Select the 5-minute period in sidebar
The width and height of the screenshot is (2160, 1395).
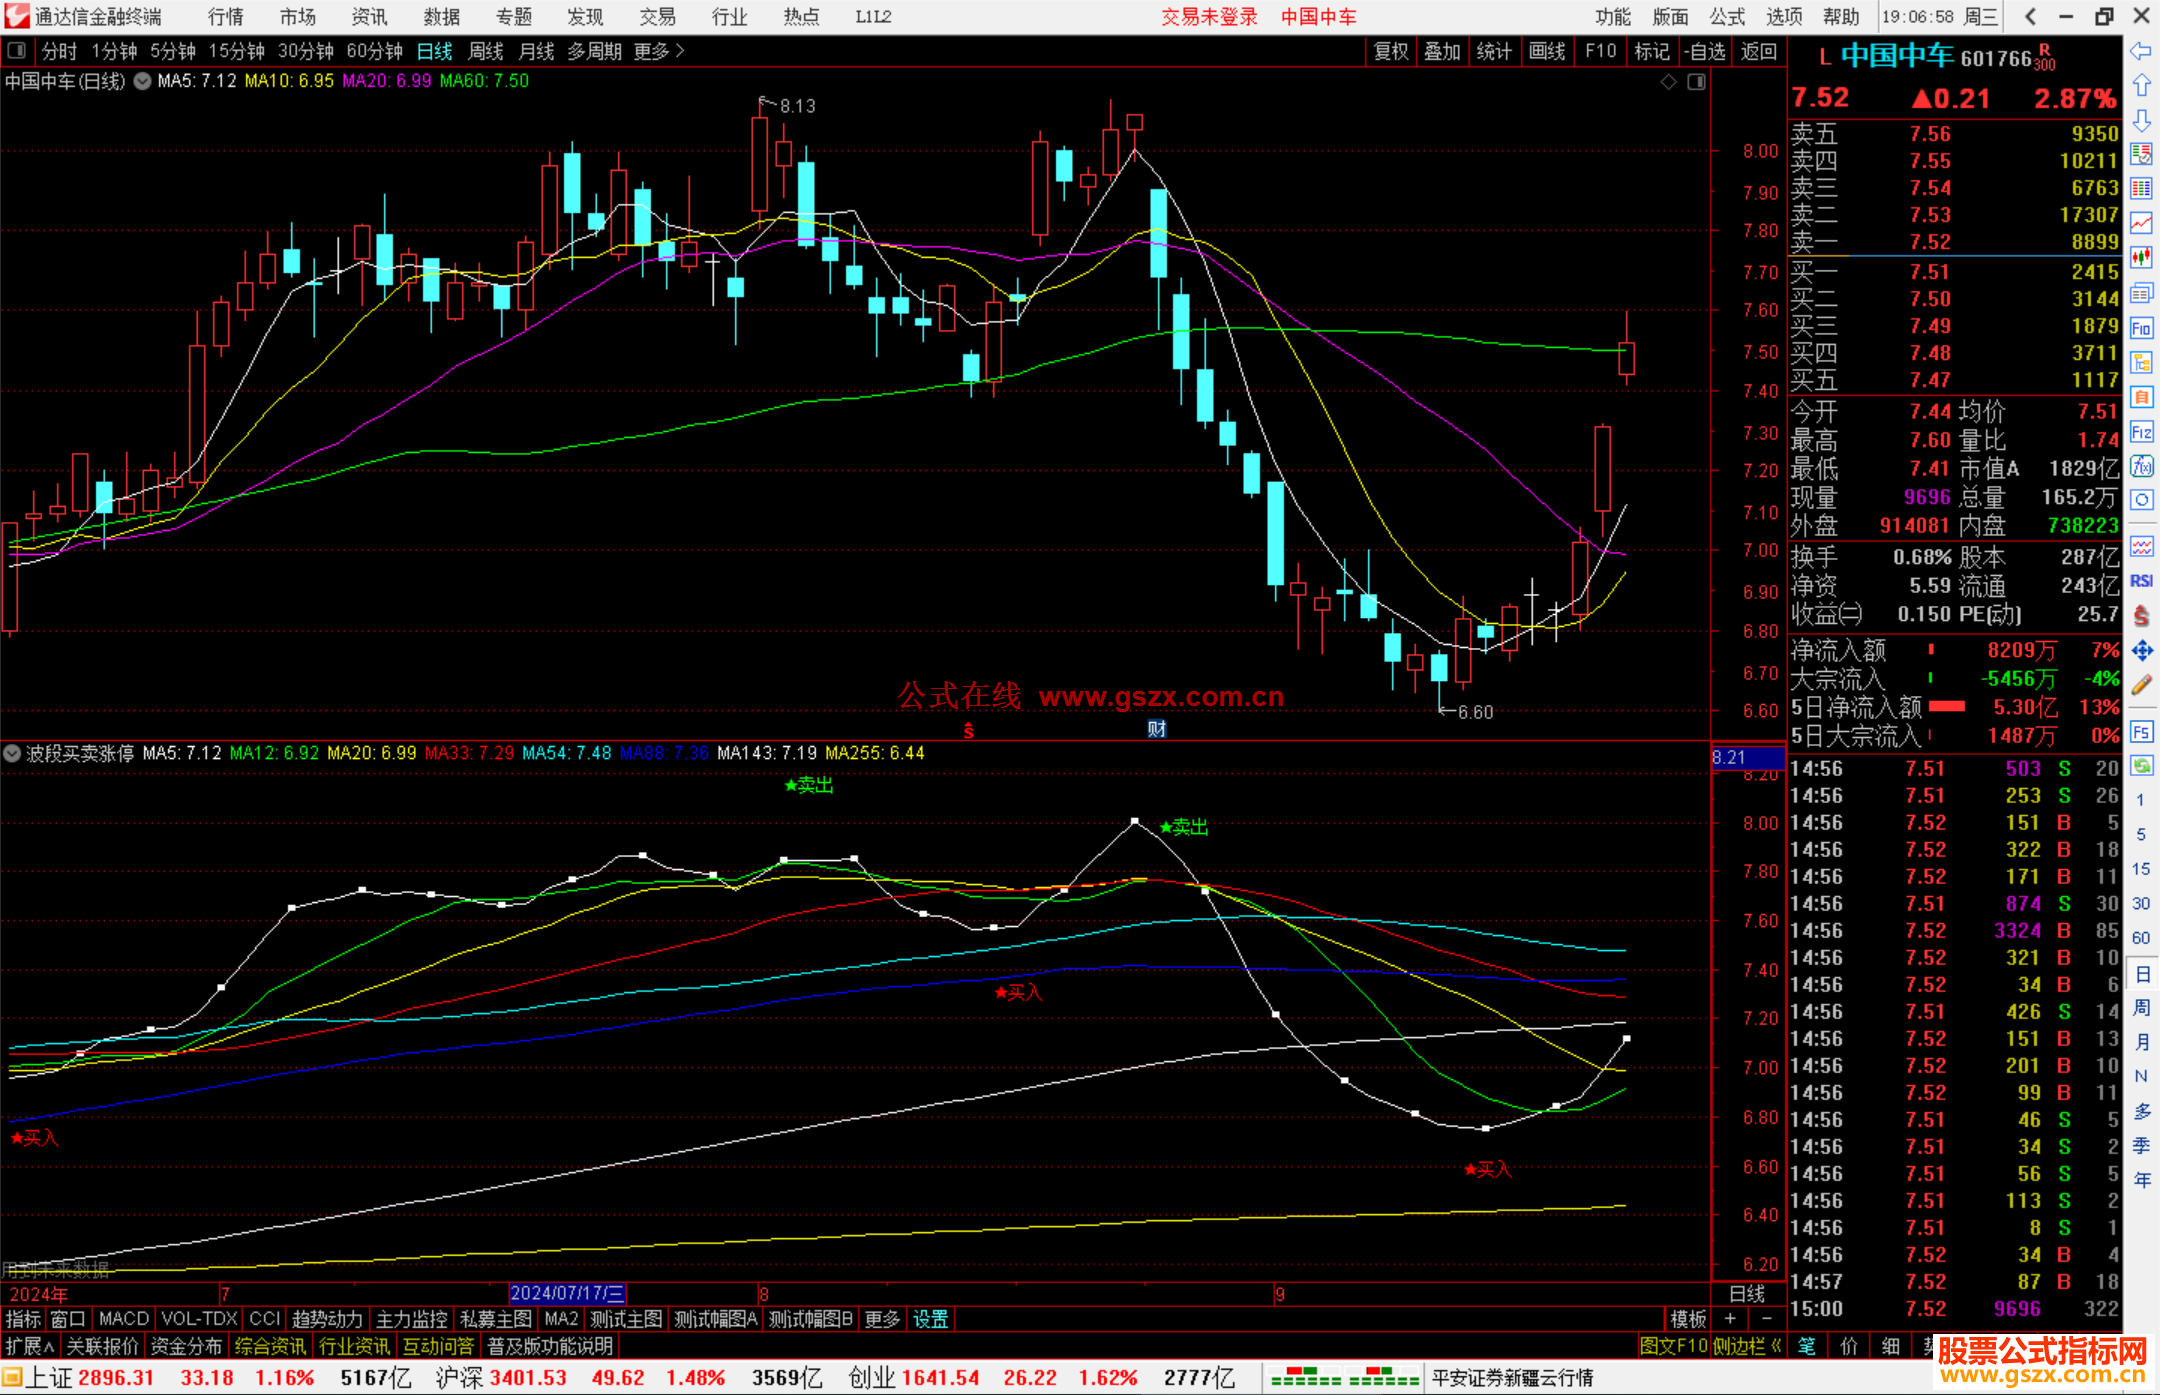pos(2140,834)
